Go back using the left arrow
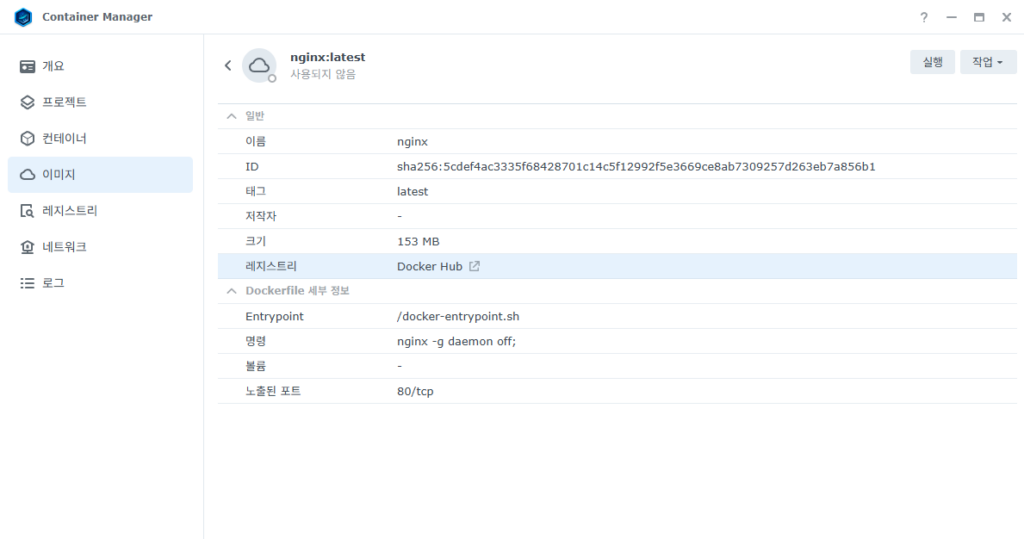 coord(228,65)
